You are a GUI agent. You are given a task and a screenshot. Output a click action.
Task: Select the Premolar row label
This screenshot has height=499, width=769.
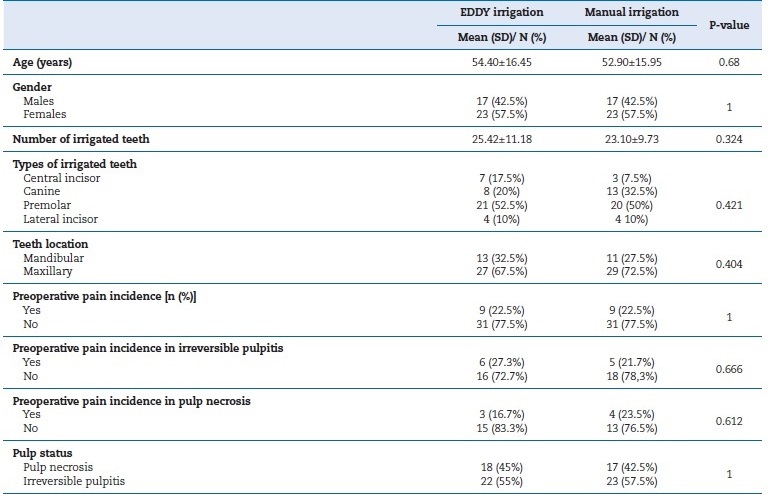pyautogui.click(x=45, y=204)
